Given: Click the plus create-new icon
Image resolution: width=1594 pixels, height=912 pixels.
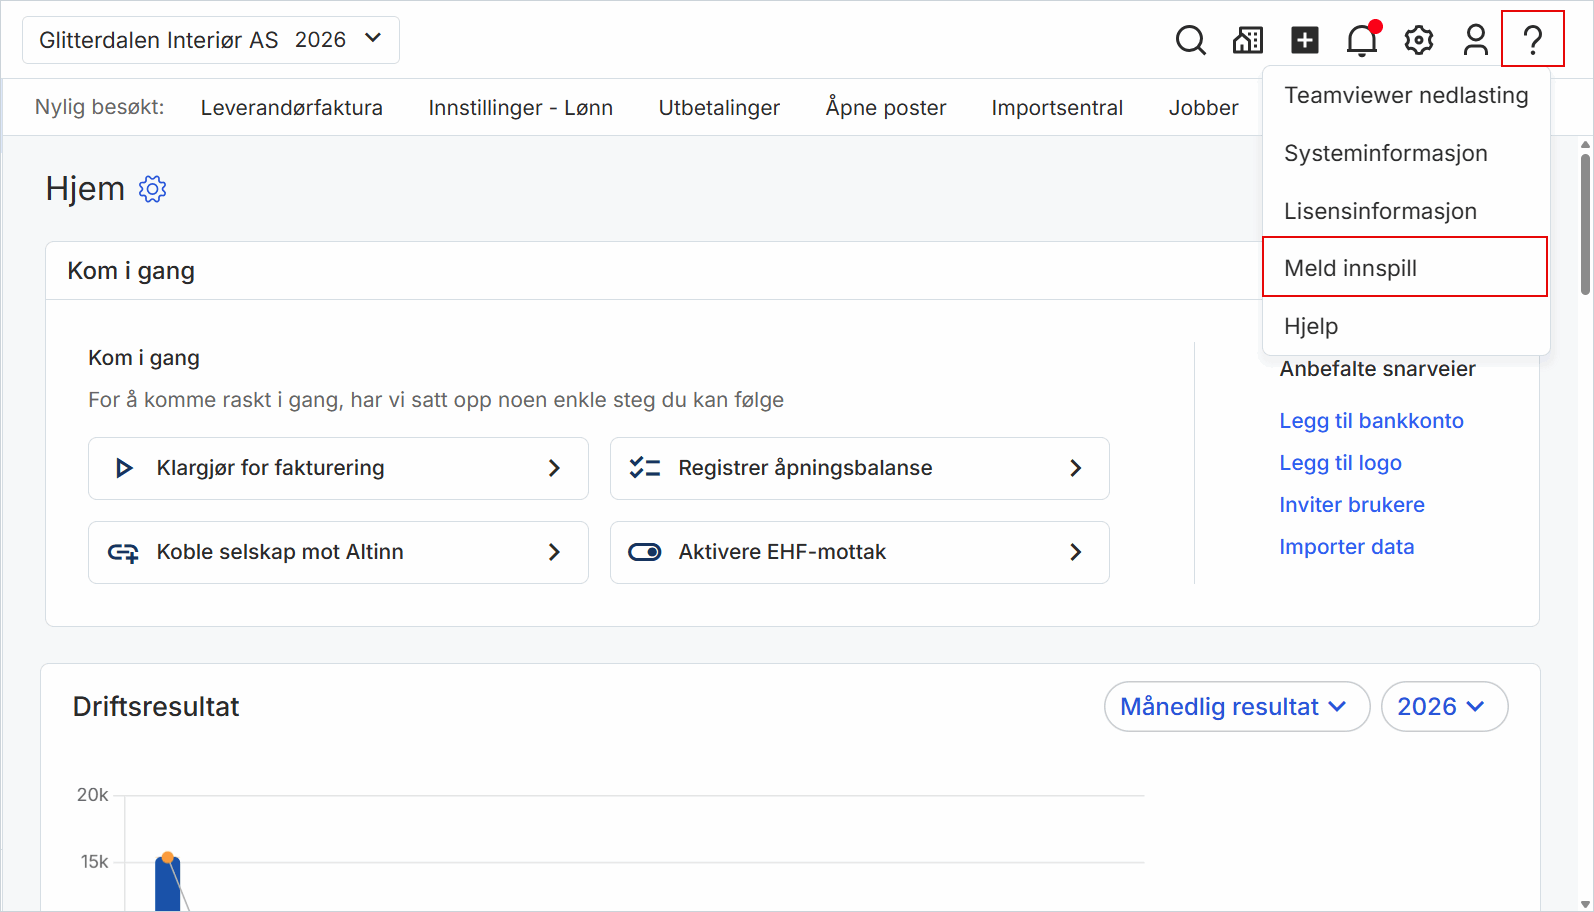Looking at the screenshot, I should 1304,40.
